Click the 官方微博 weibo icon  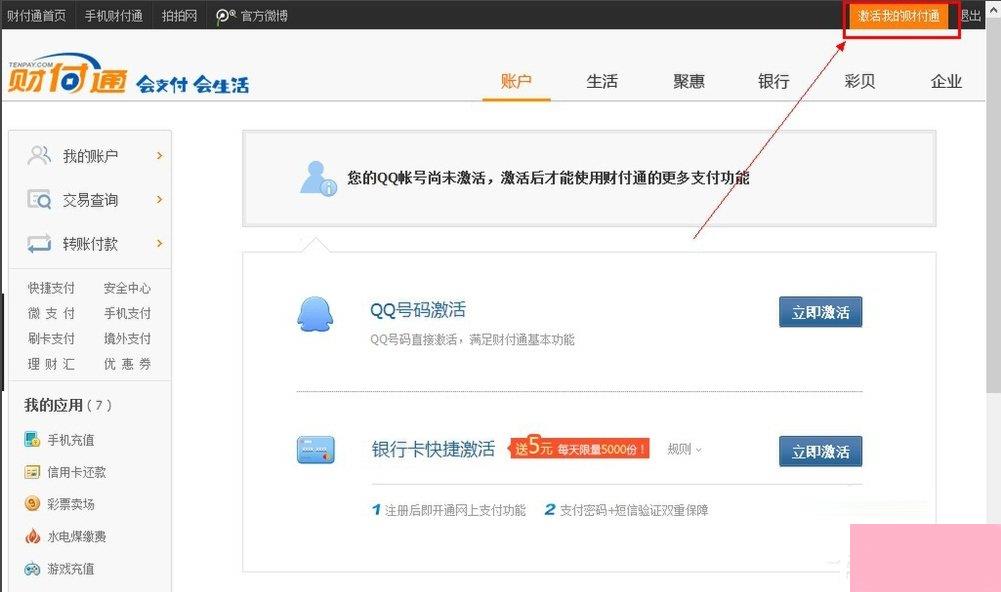[225, 16]
